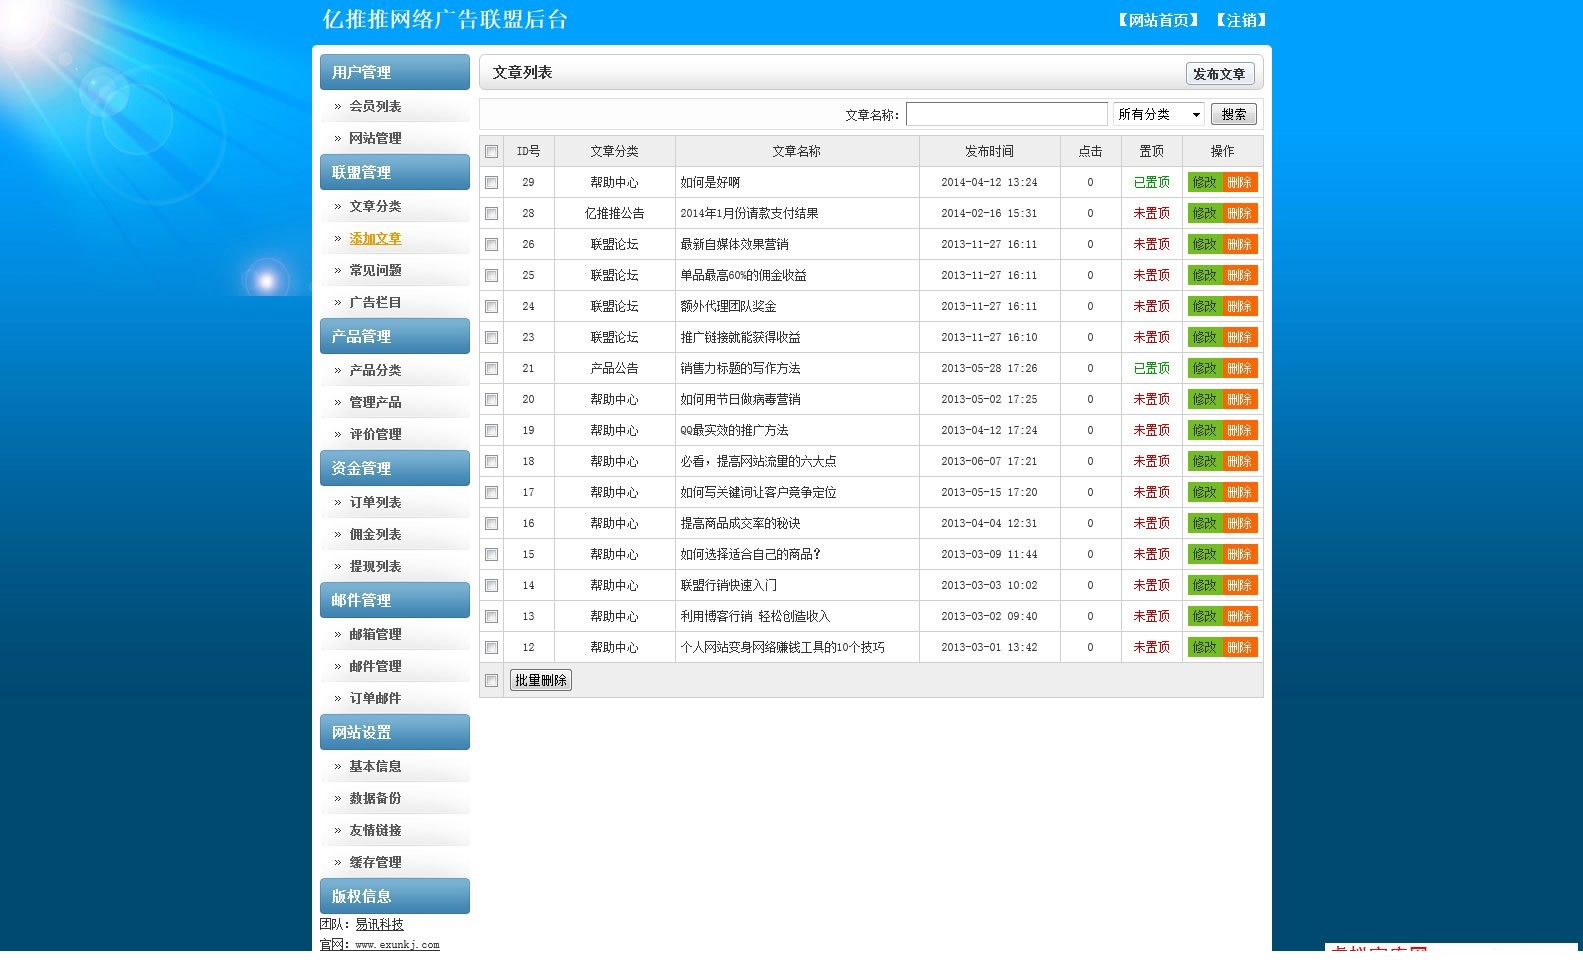The image size is (1583, 974).
Task: Delete article 最新自媒体效果营销
Action: pyautogui.click(x=1239, y=244)
